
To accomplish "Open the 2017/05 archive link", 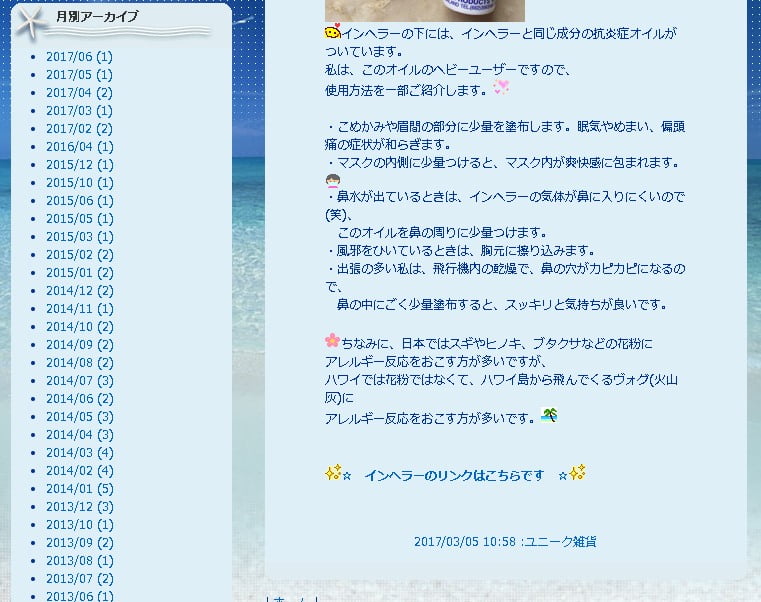I will click(79, 75).
